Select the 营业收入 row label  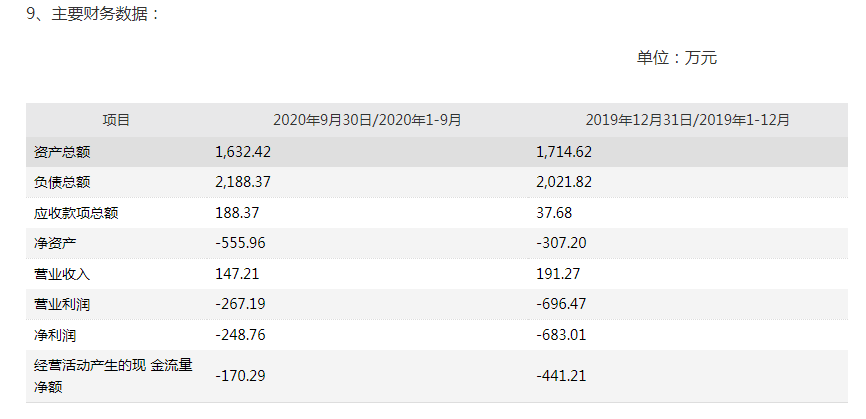pyautogui.click(x=56, y=273)
